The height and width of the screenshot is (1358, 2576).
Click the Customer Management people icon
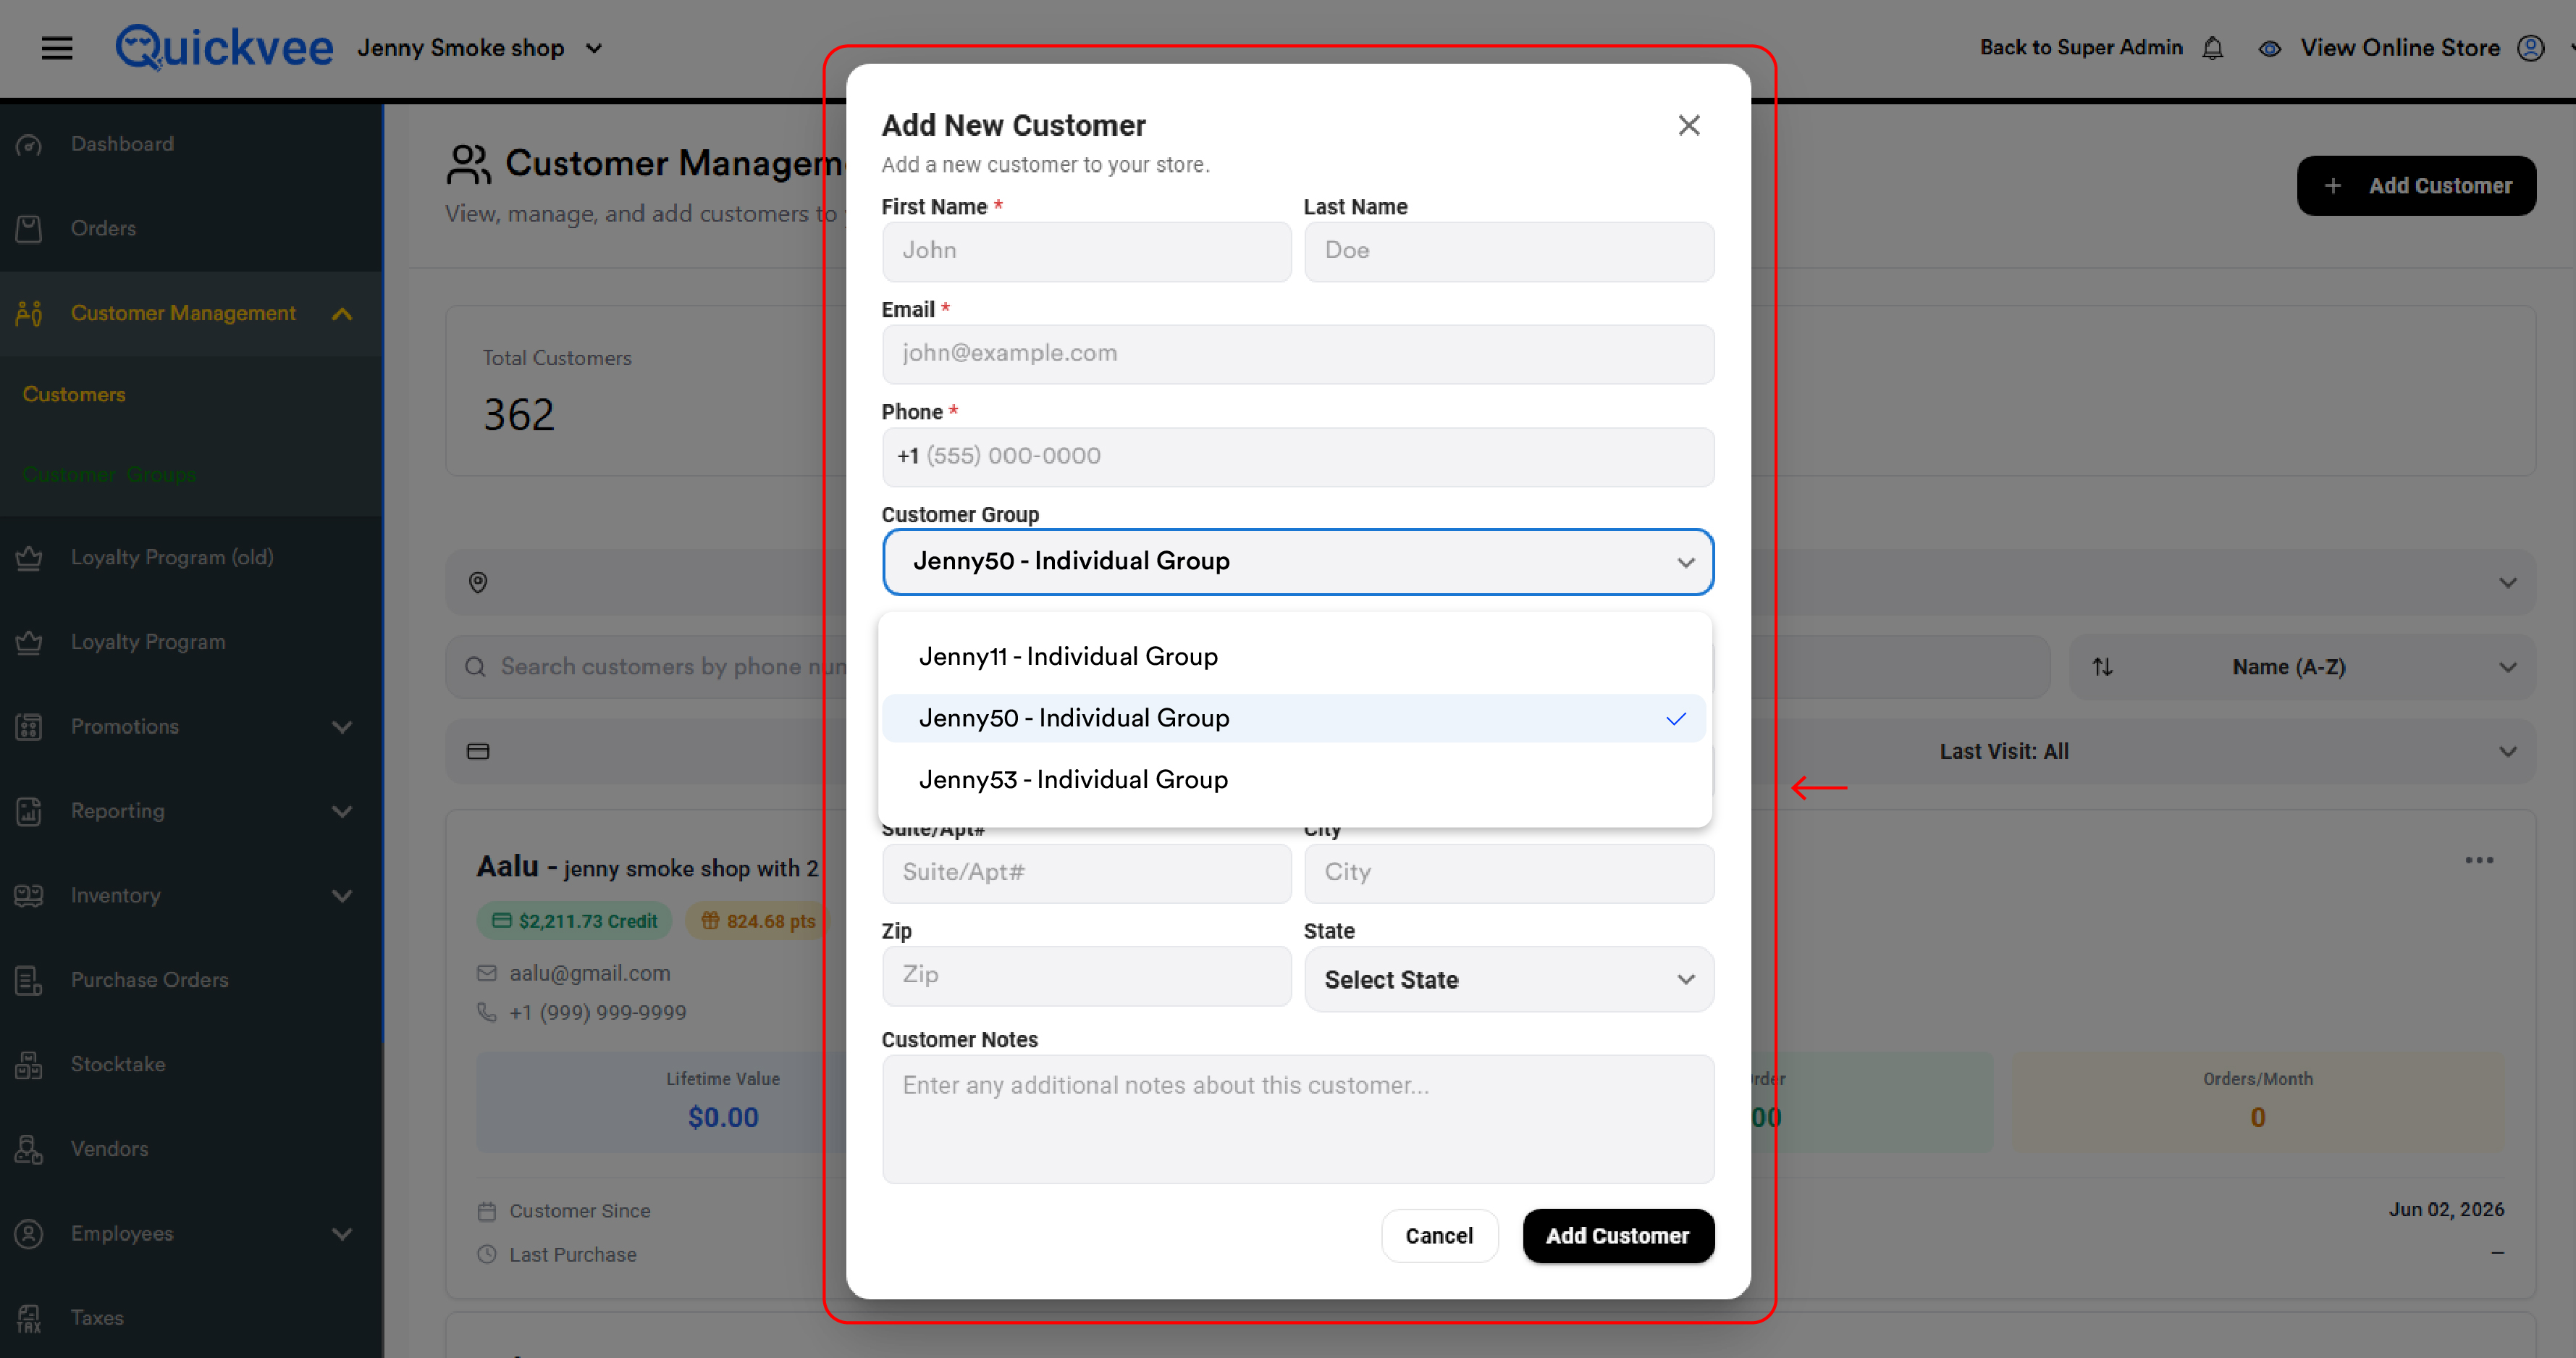[29, 313]
